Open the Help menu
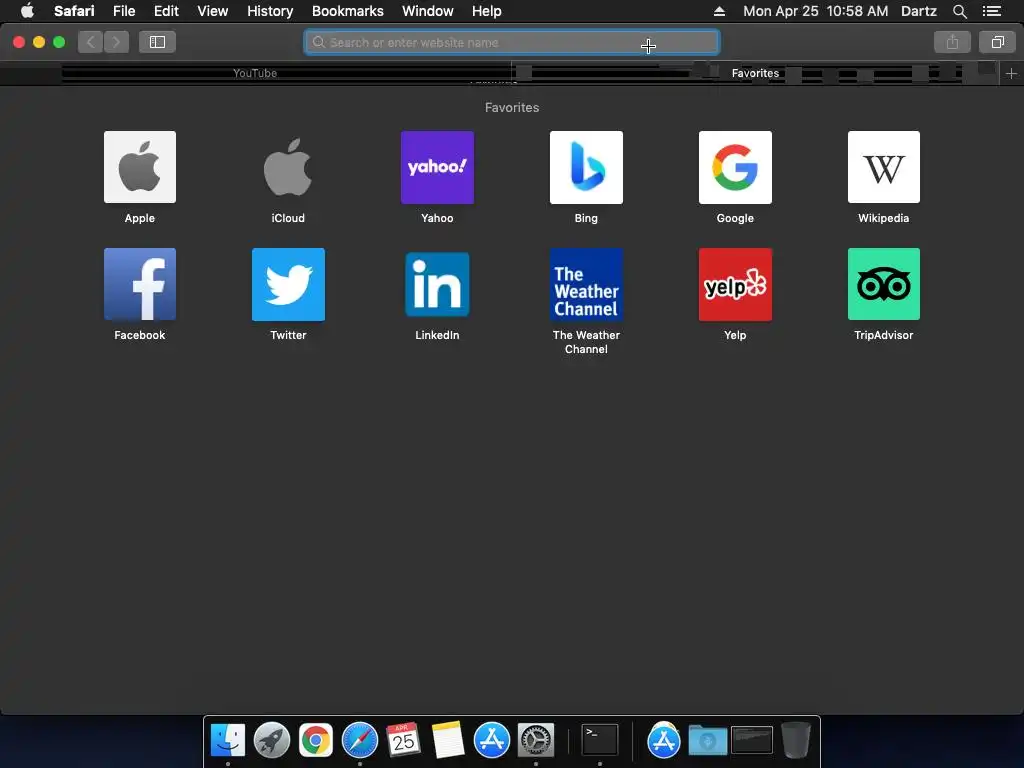The width and height of the screenshot is (1024, 768). point(487,11)
